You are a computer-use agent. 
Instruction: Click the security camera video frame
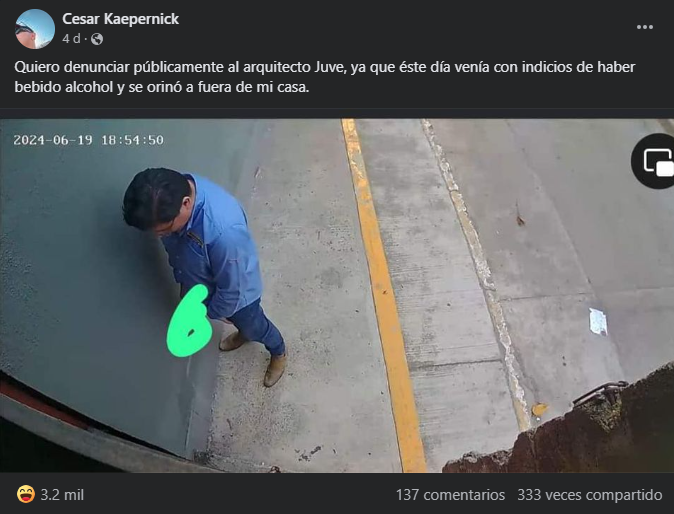click(x=337, y=296)
